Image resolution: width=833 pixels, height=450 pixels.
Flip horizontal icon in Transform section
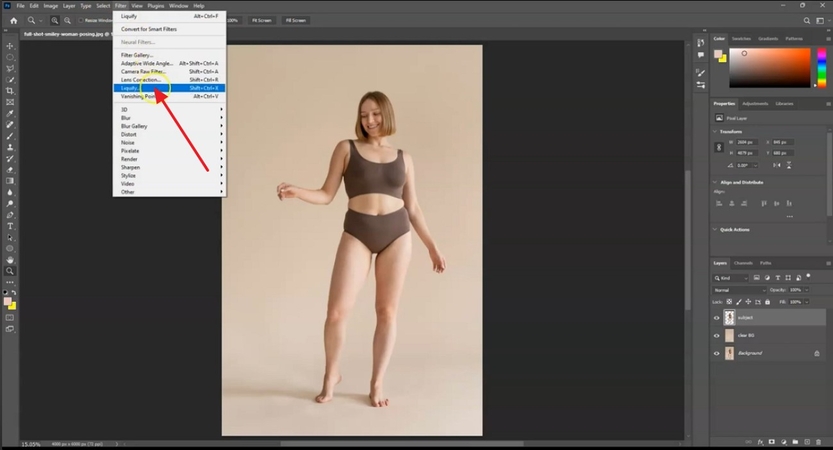click(777, 165)
